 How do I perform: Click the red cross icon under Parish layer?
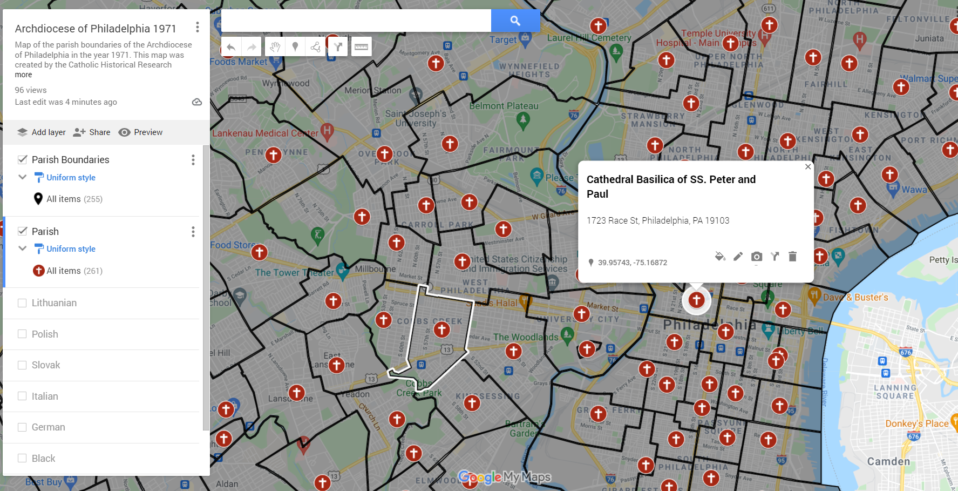tap(38, 271)
